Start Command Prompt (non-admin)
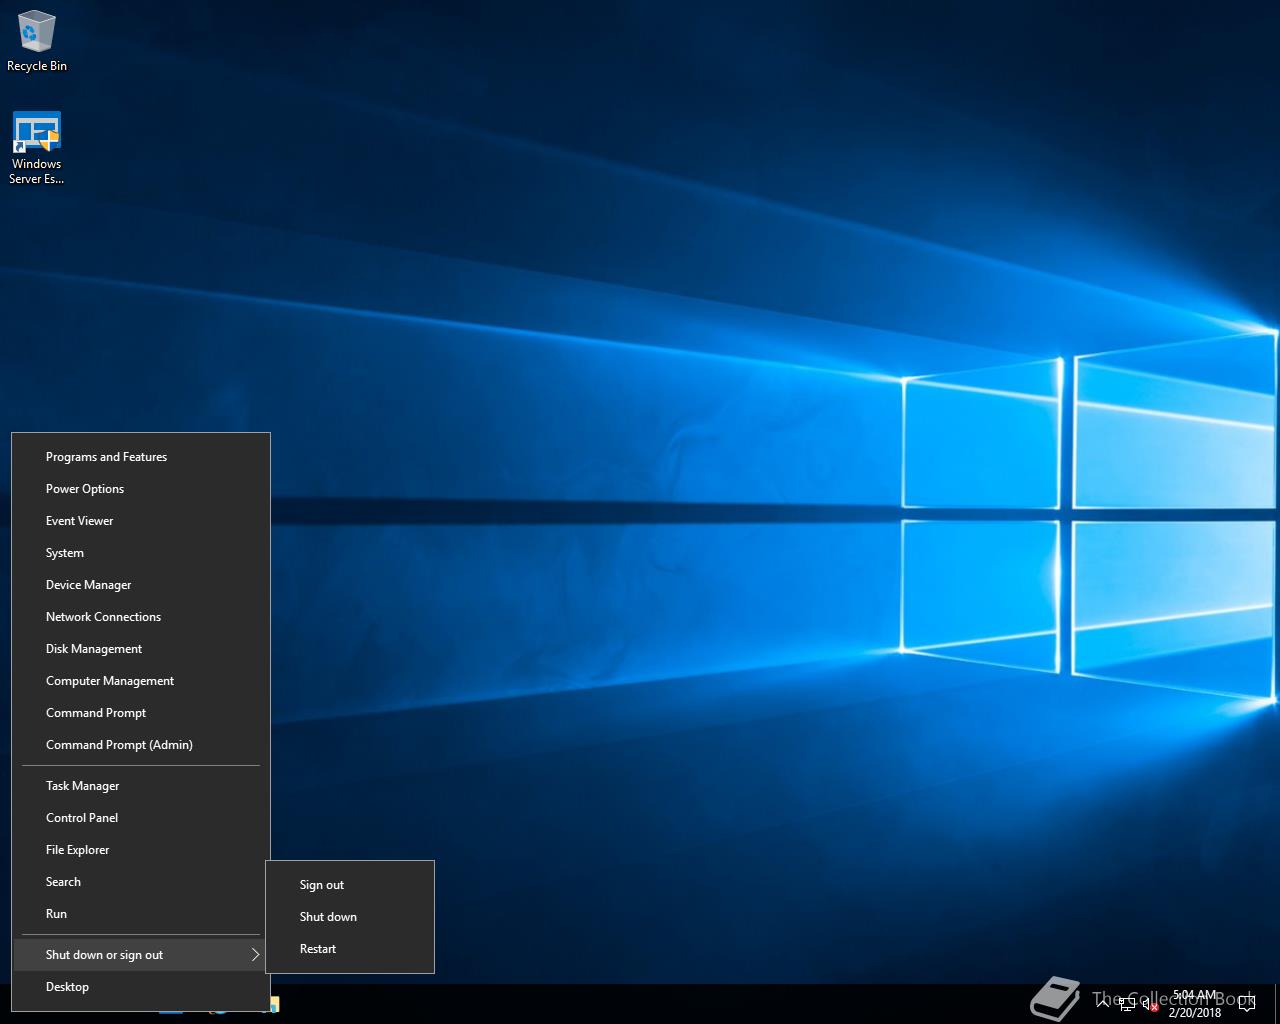 (141, 713)
